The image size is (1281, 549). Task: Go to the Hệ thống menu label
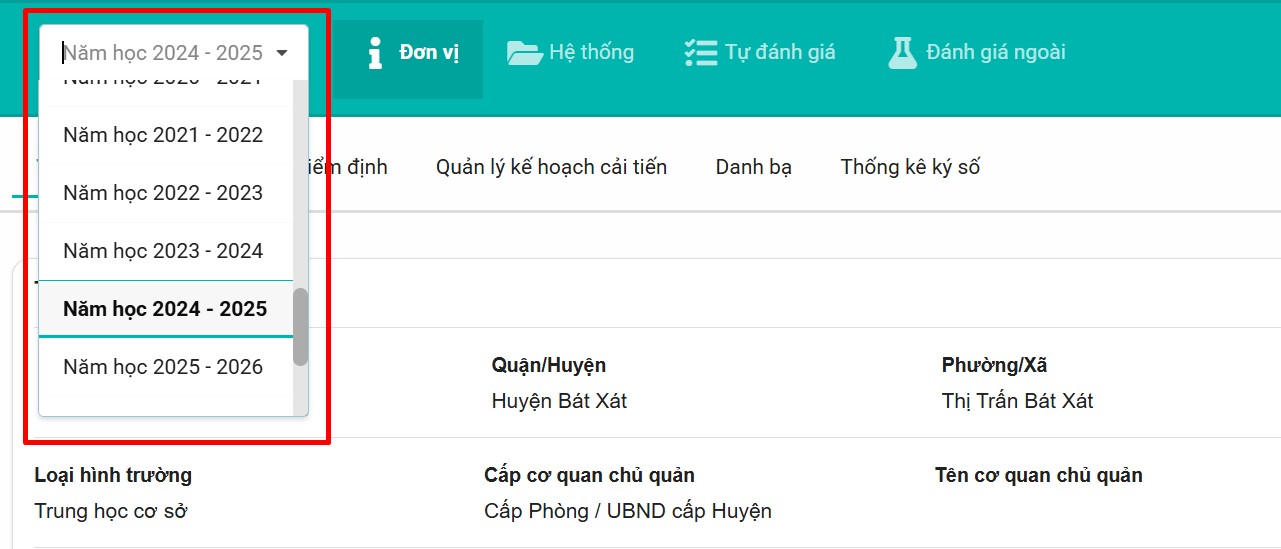[591, 52]
